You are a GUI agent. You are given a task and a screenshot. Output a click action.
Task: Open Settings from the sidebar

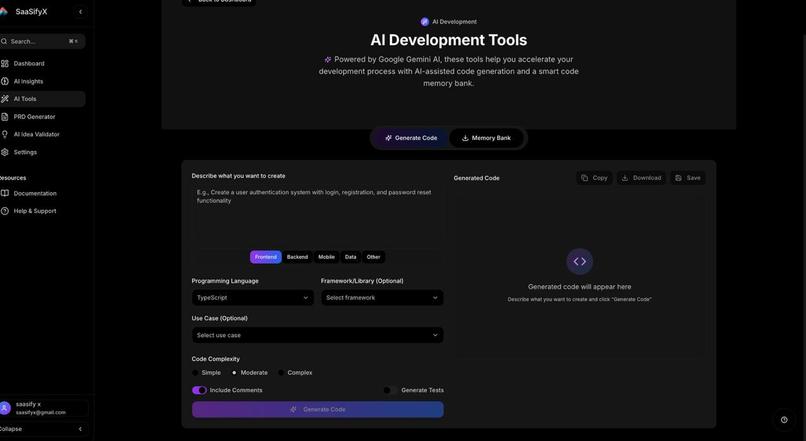pos(43,152)
